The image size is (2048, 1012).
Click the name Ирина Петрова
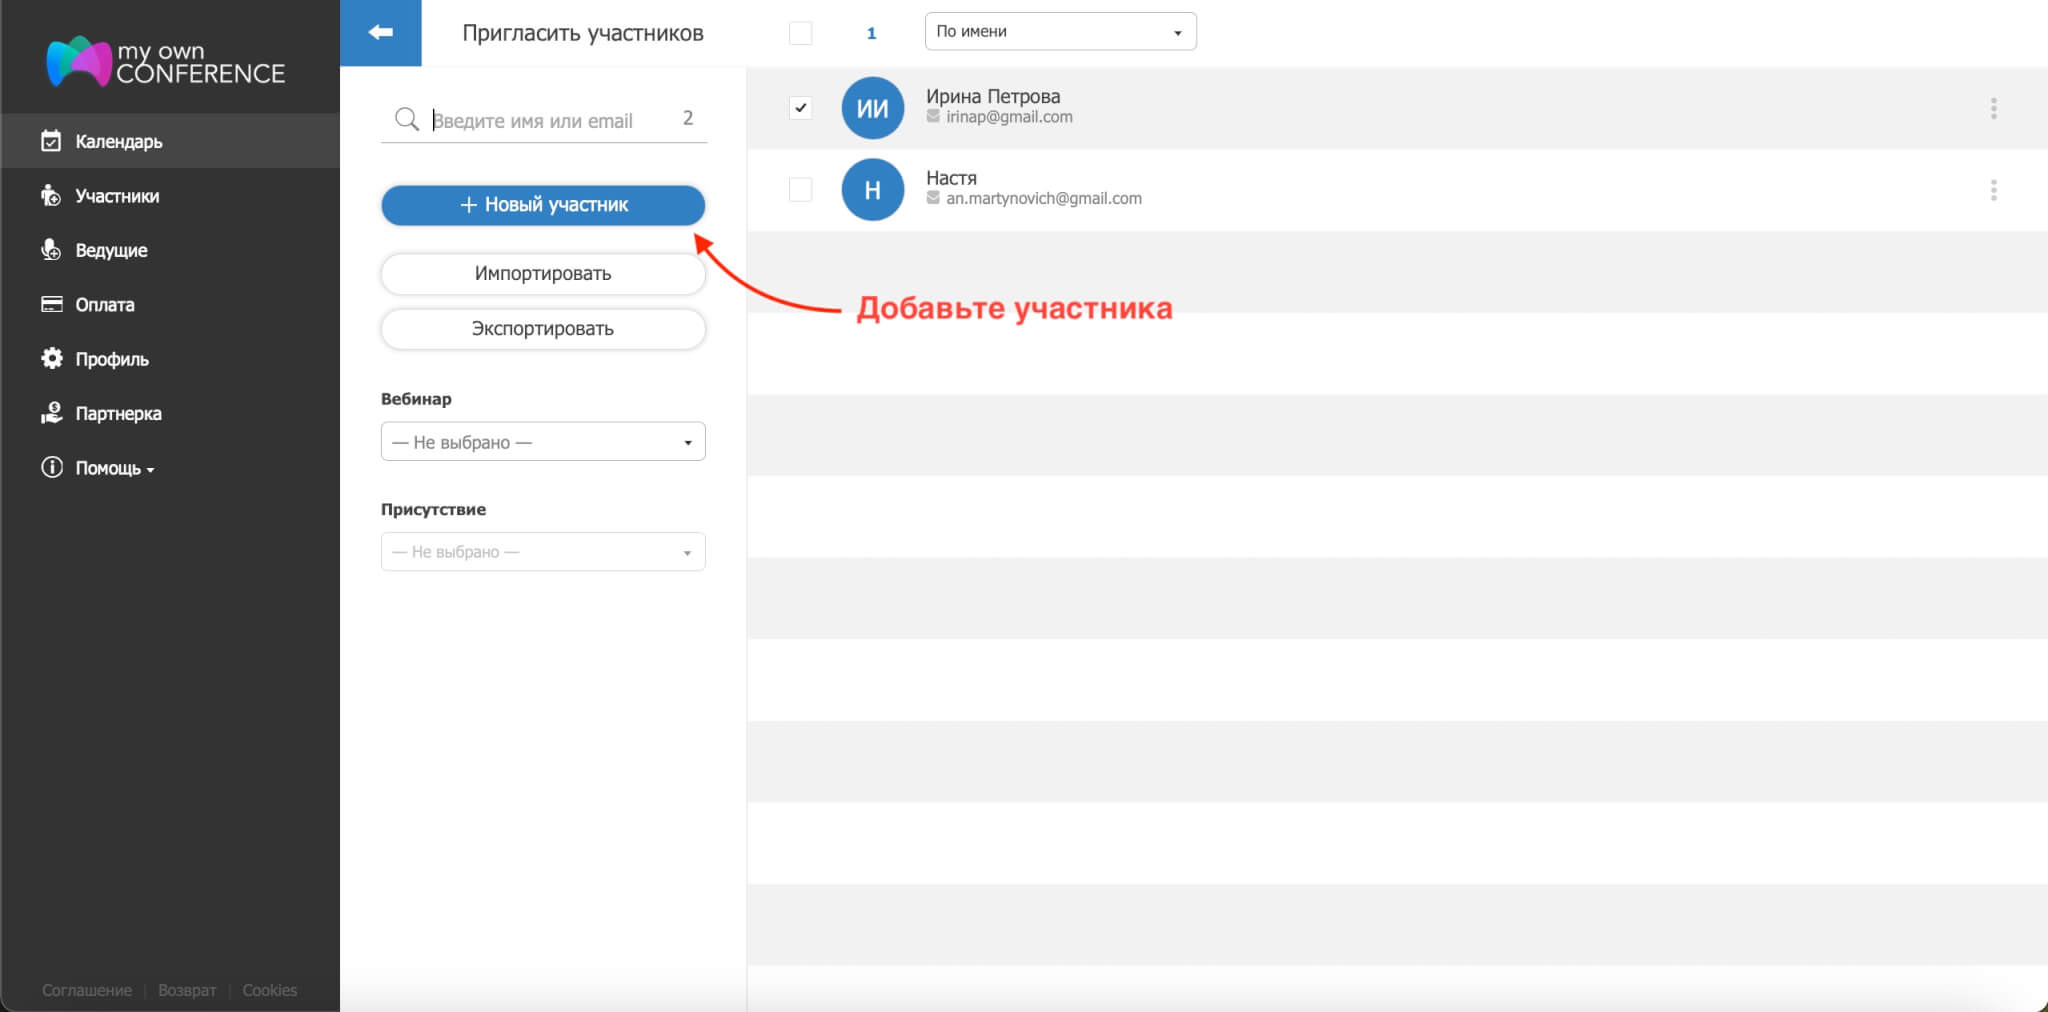pyautogui.click(x=993, y=96)
